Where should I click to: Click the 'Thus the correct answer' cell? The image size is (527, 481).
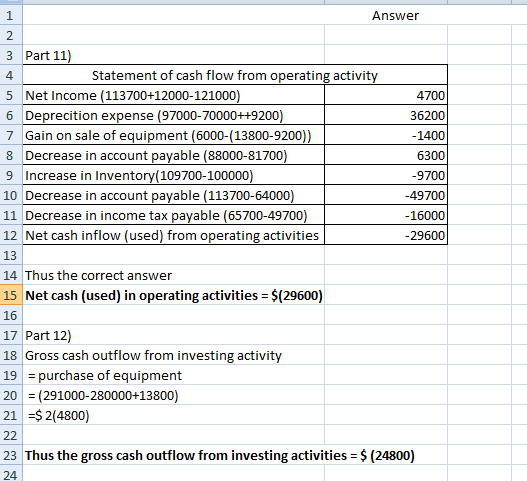tap(173, 275)
